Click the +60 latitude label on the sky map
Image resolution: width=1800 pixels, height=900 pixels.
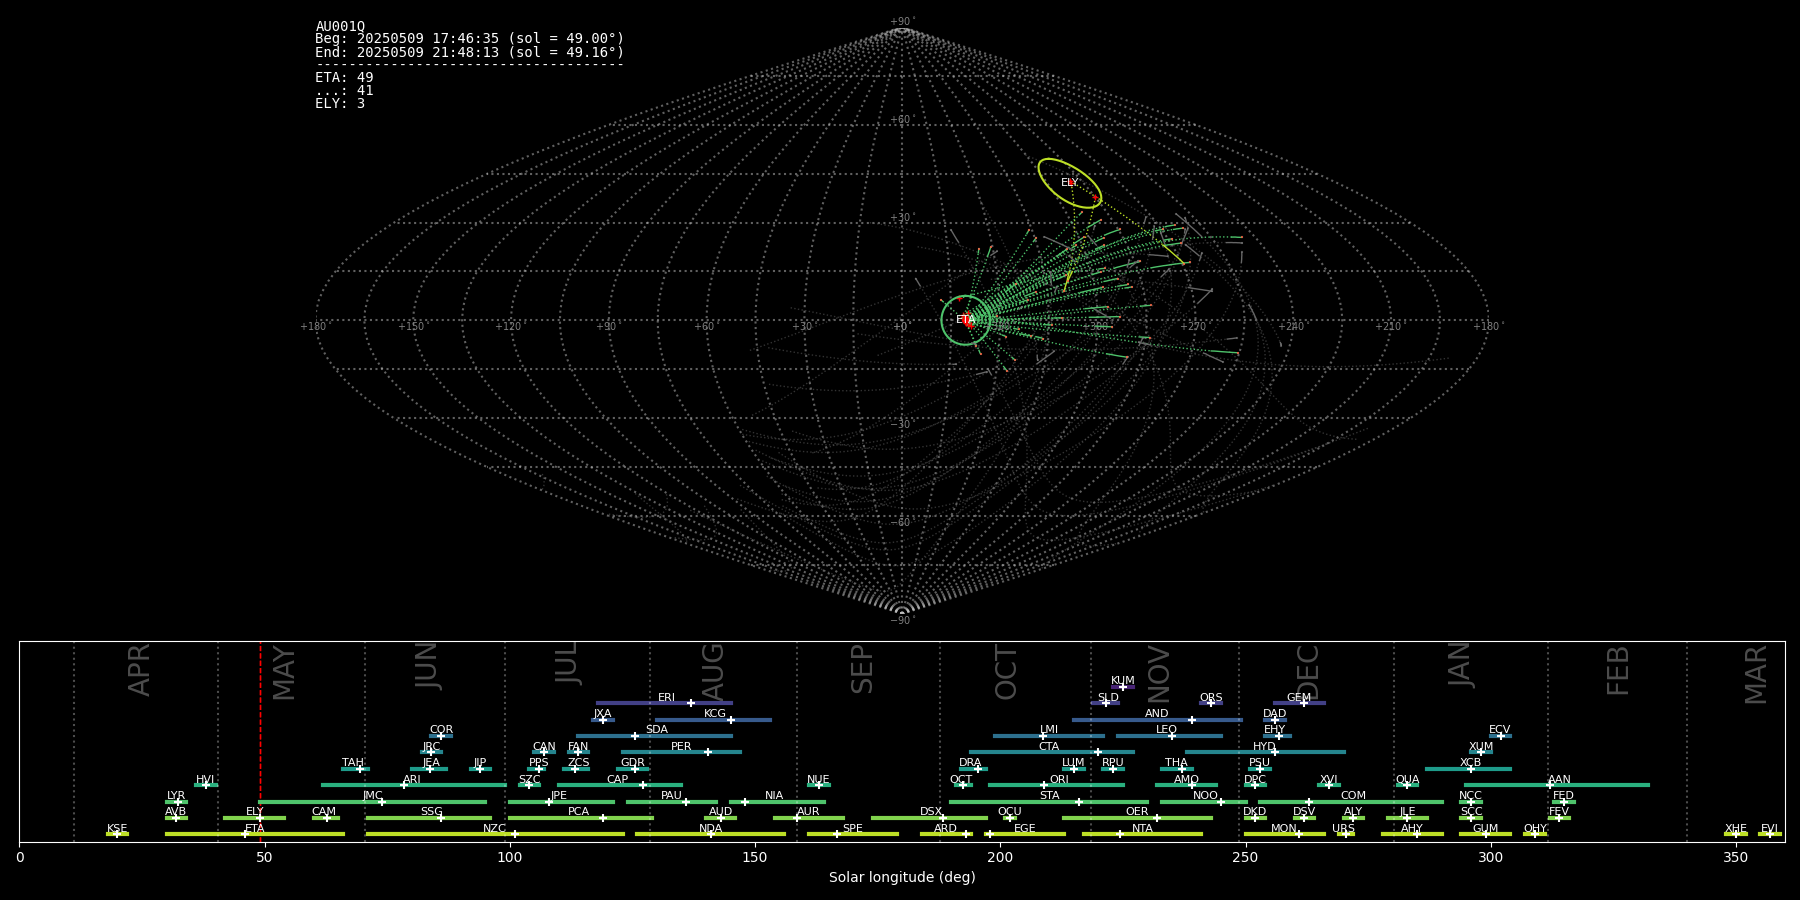(901, 120)
